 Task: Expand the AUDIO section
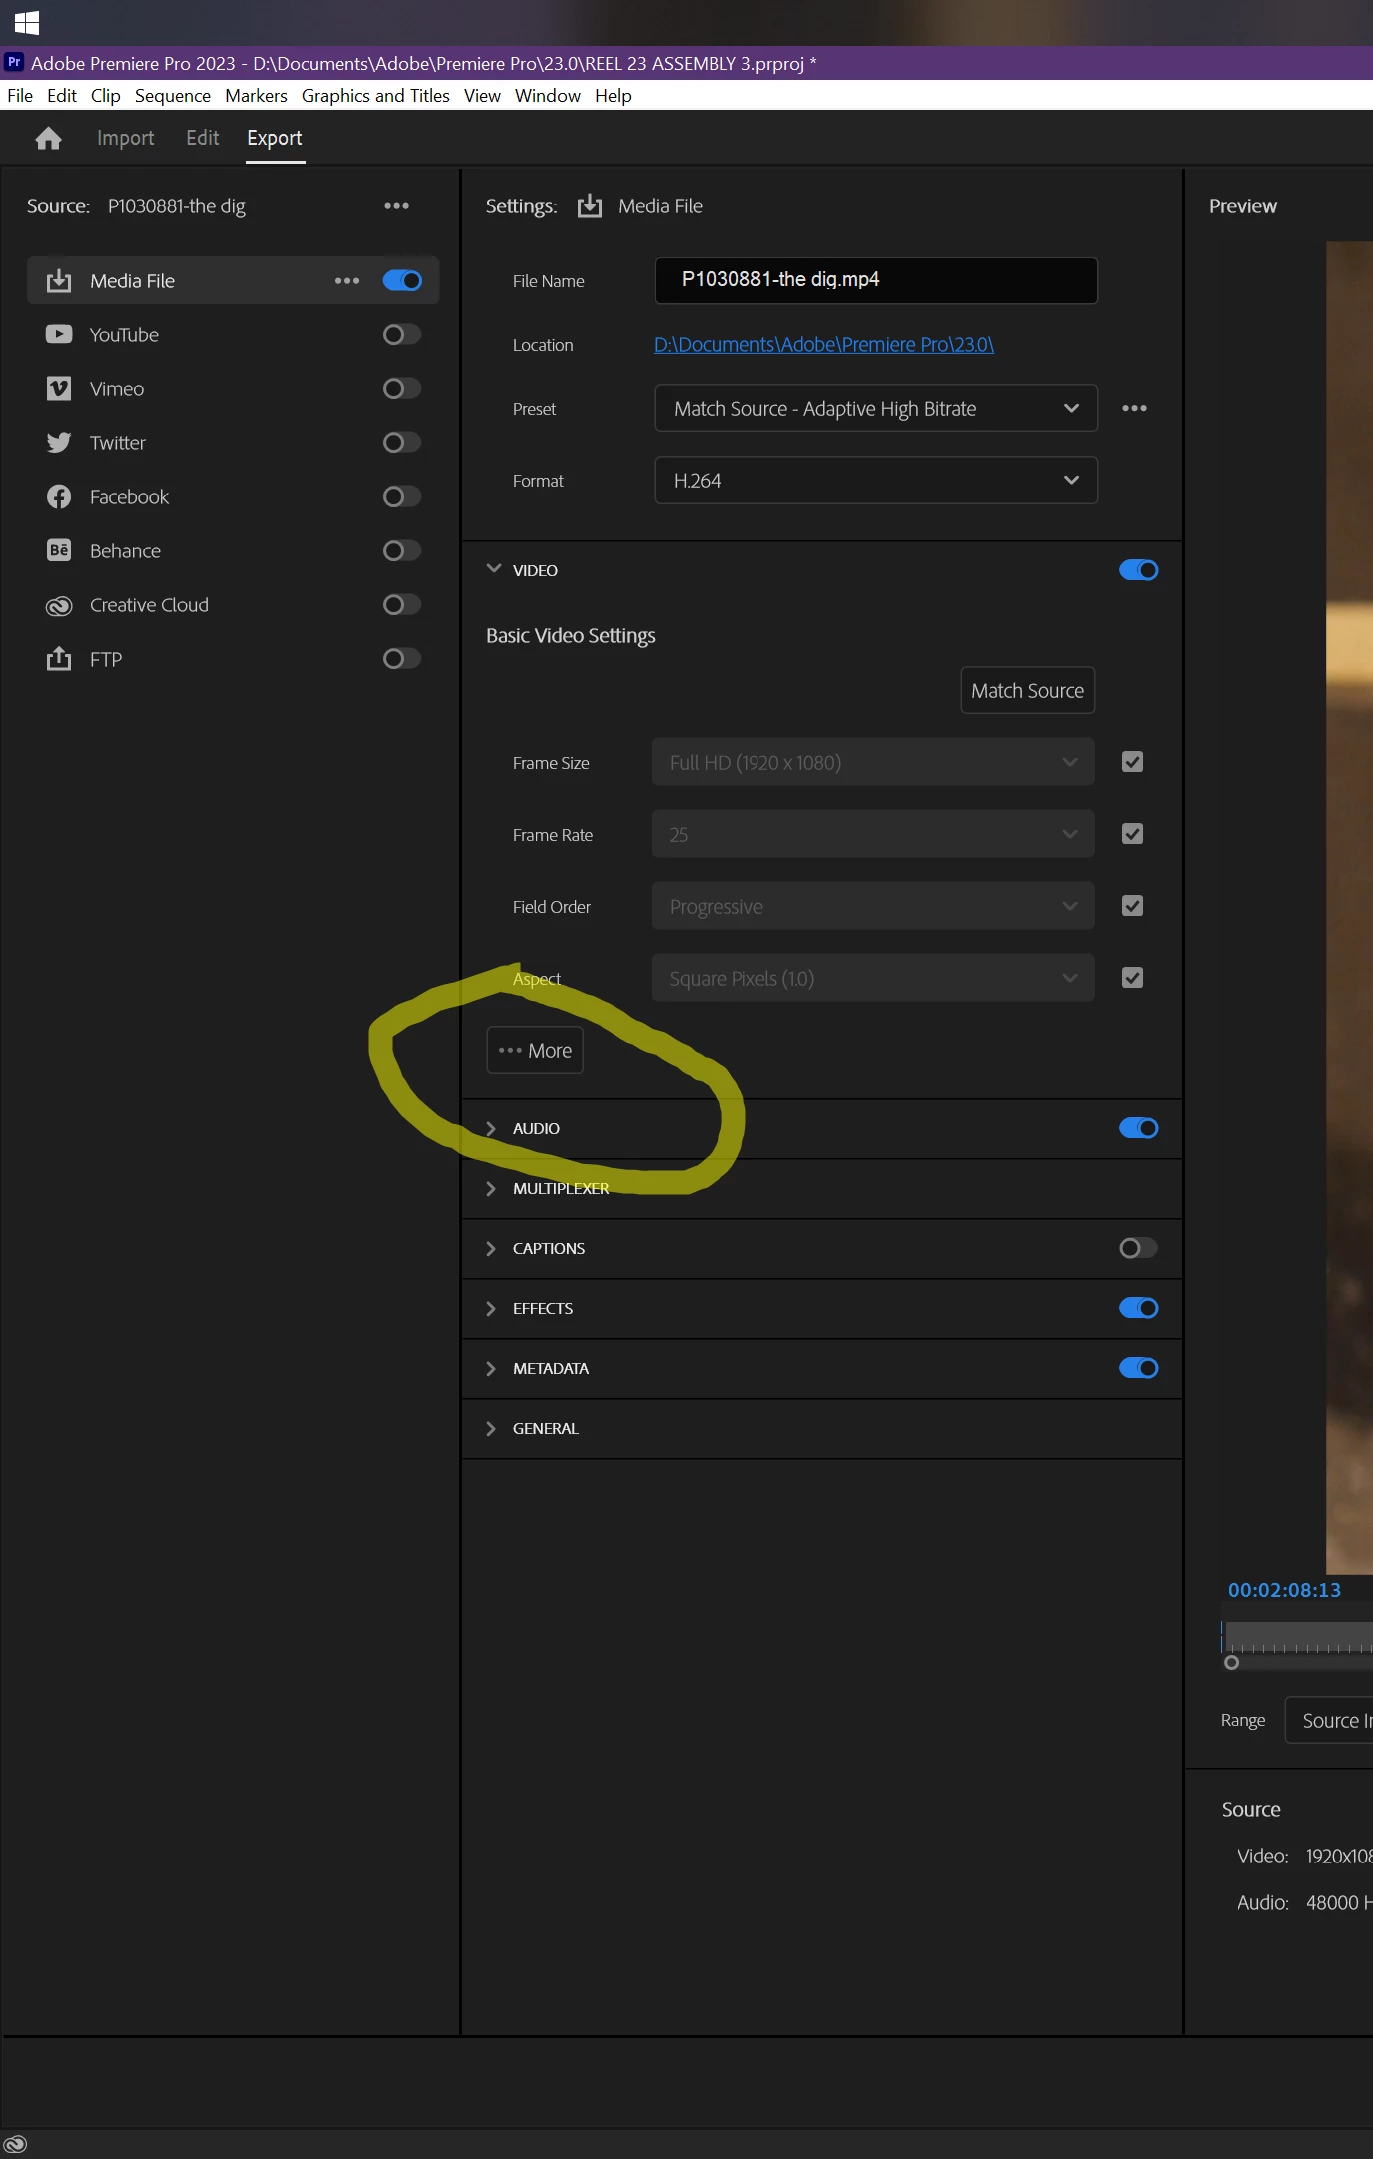(491, 1129)
